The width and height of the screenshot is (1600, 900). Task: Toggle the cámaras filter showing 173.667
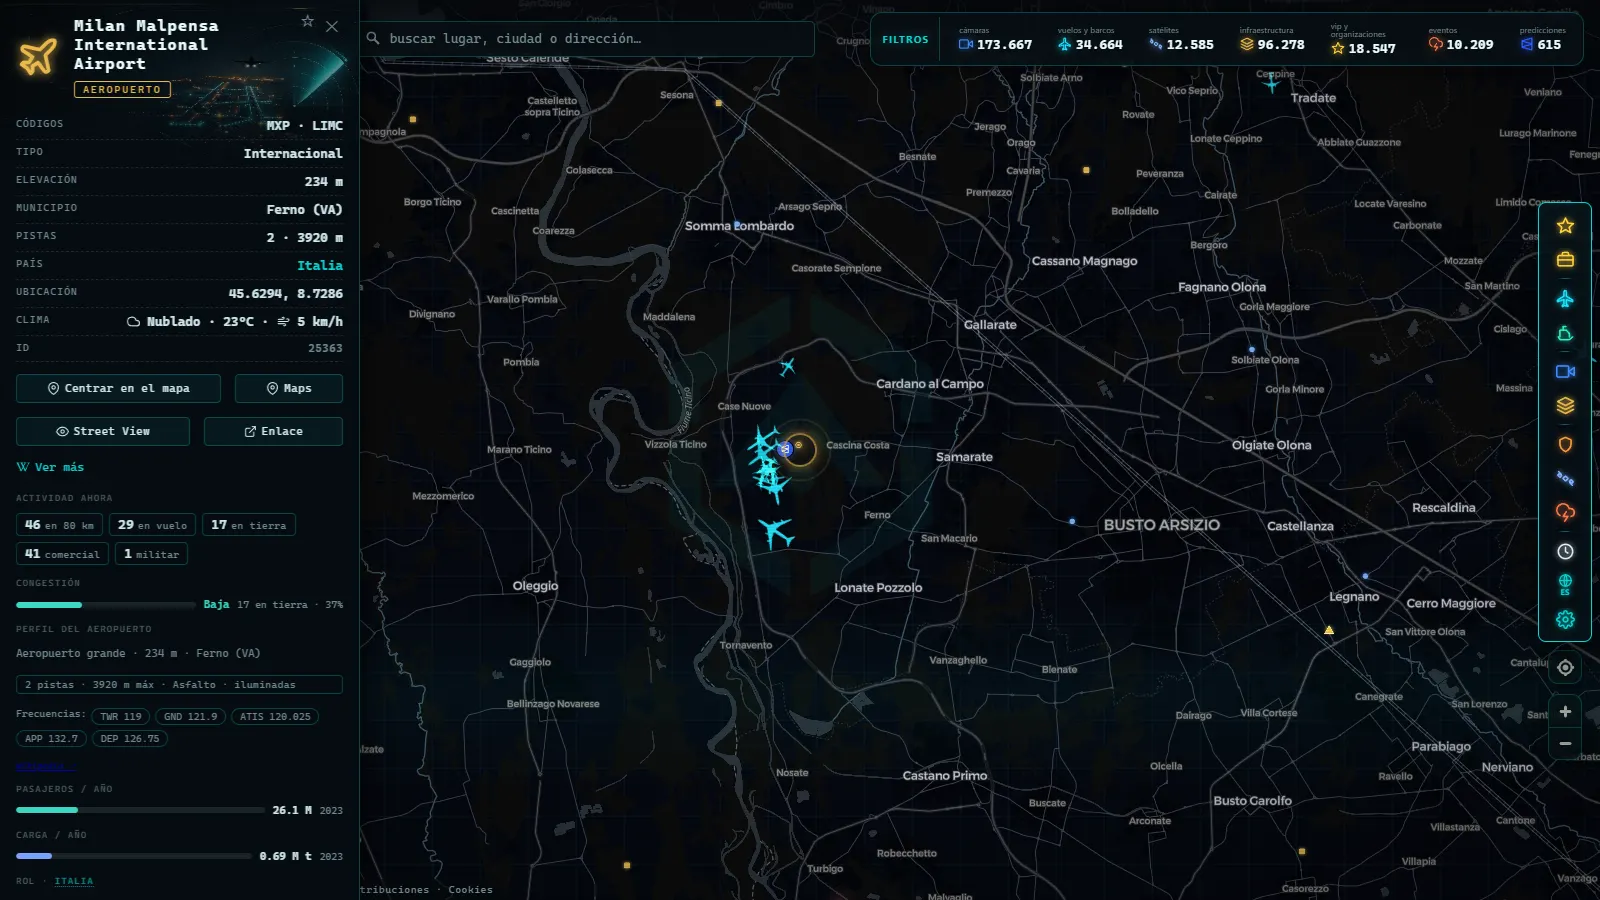995,39
